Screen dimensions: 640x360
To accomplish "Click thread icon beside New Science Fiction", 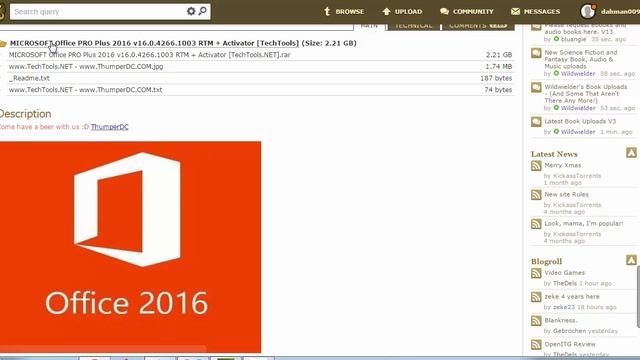I will tap(536, 53).
